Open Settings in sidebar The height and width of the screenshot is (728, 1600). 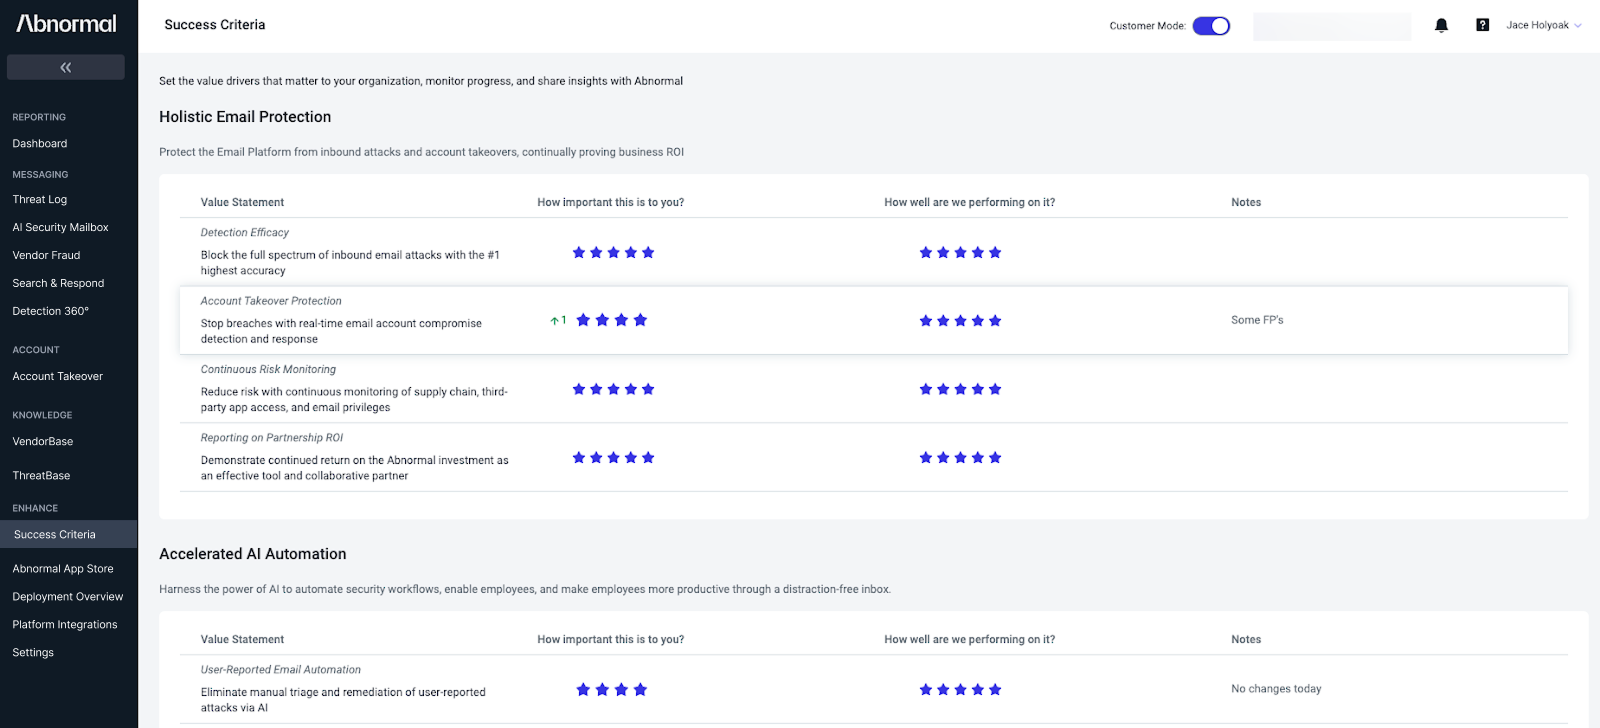pyautogui.click(x=33, y=653)
